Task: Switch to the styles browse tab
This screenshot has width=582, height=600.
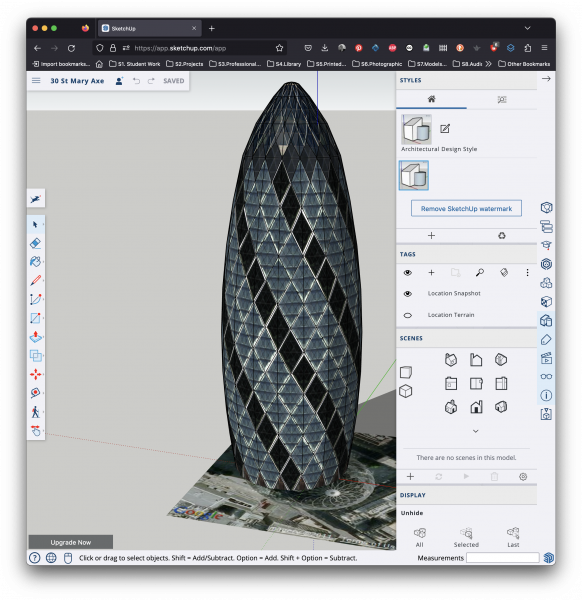Action: pos(502,99)
